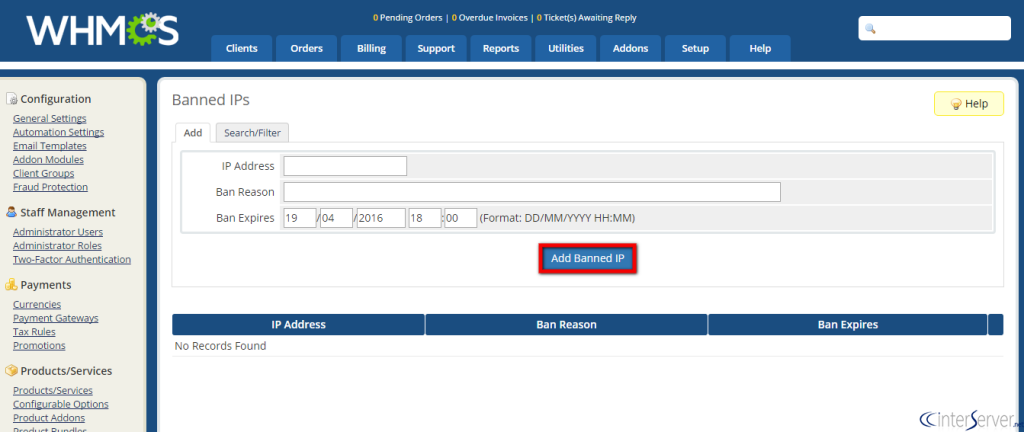Image resolution: width=1024 pixels, height=432 pixels.
Task: Focus the Ban Reason input field
Action: [532, 192]
